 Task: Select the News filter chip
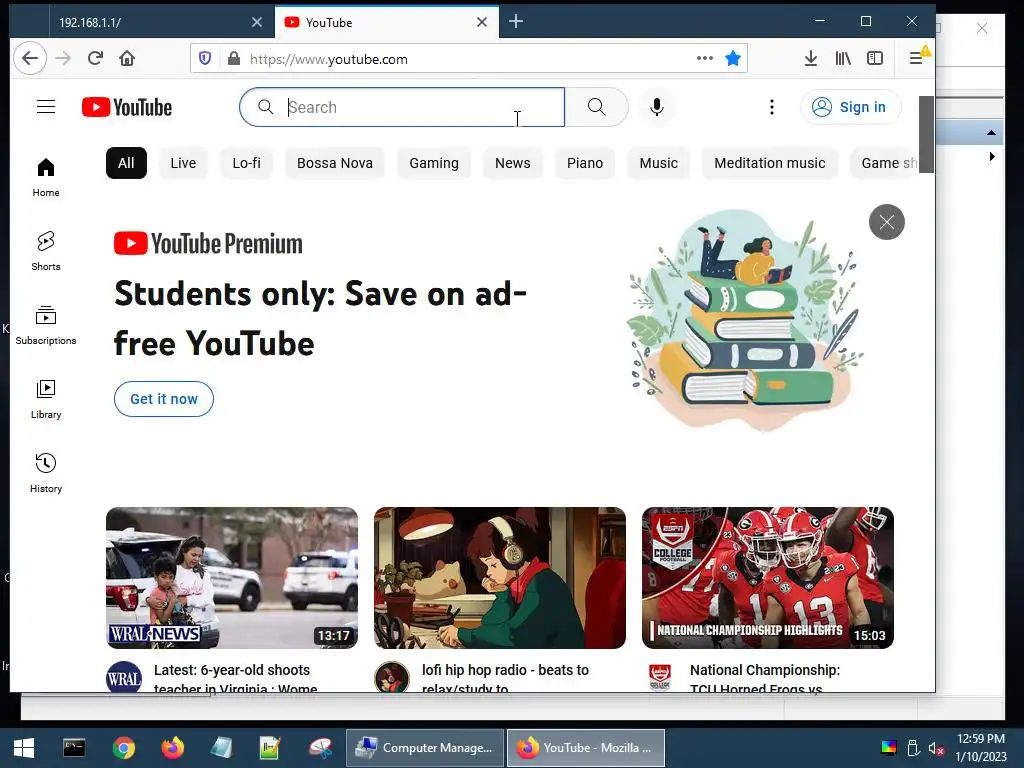click(513, 163)
